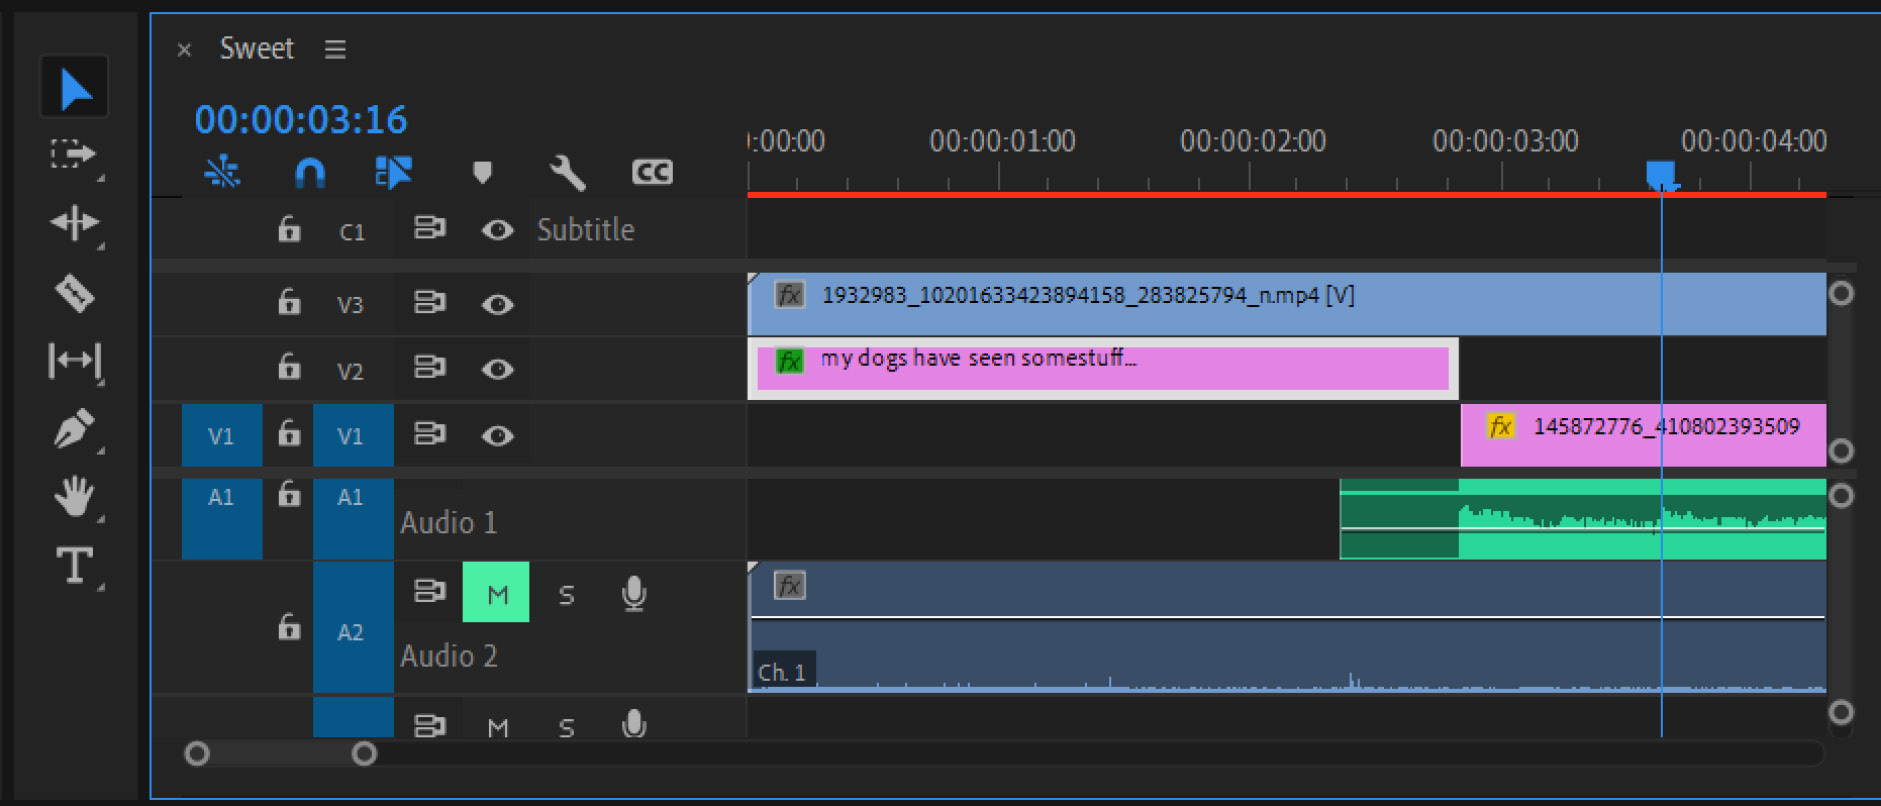
Task: Select the green audio clip on Audio 1
Action: tap(1583, 519)
